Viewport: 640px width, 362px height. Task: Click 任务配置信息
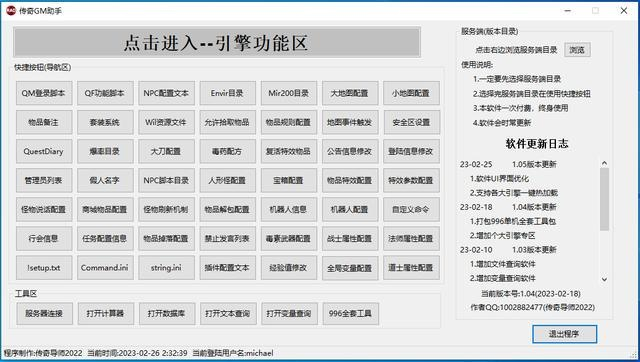point(105,239)
